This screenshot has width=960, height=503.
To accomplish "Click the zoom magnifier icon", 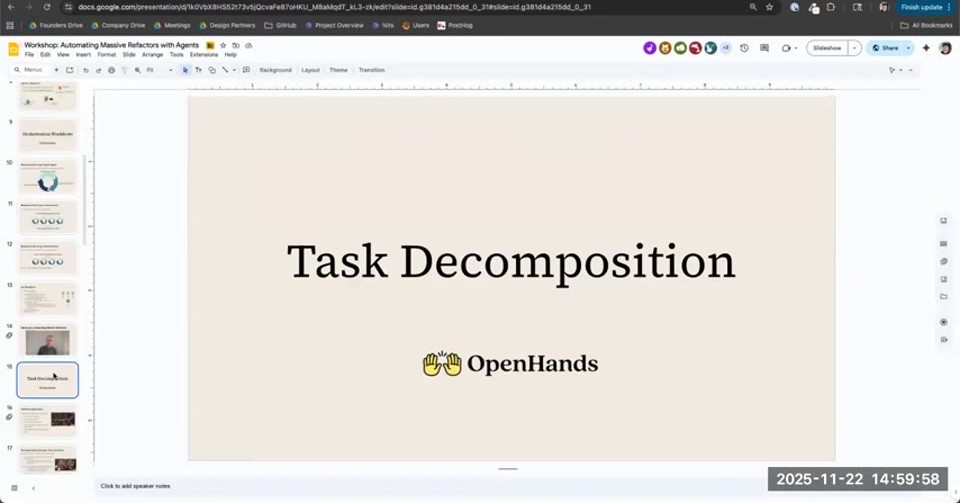I will (138, 70).
